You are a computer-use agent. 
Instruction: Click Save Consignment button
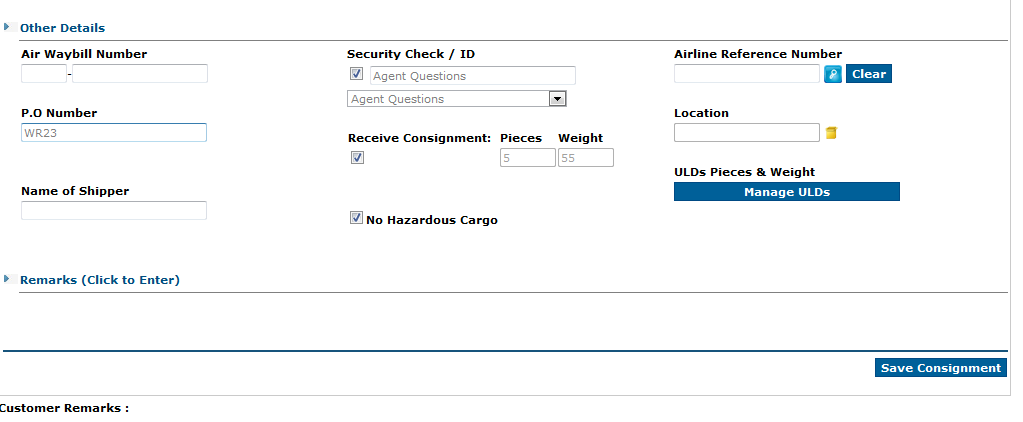(940, 368)
